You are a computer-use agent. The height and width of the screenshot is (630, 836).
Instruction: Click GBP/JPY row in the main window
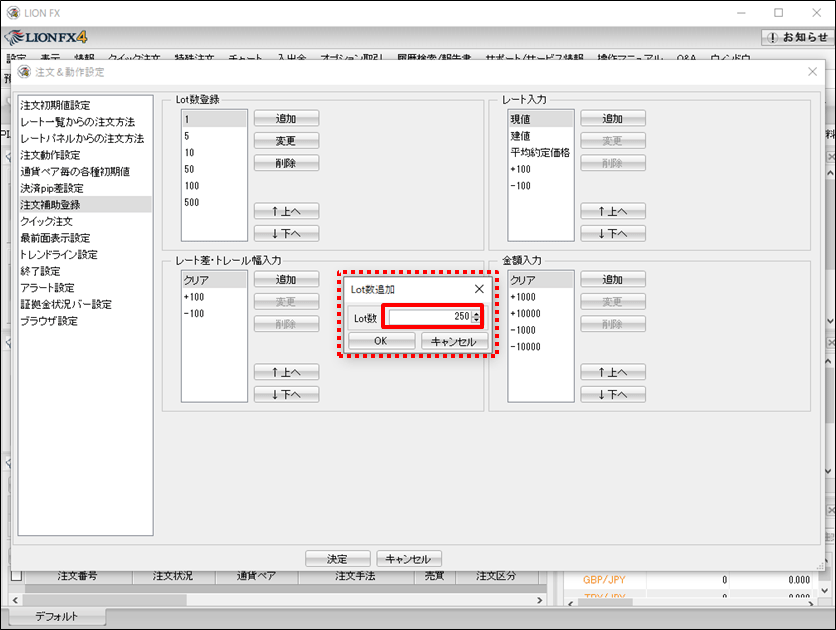coord(689,580)
